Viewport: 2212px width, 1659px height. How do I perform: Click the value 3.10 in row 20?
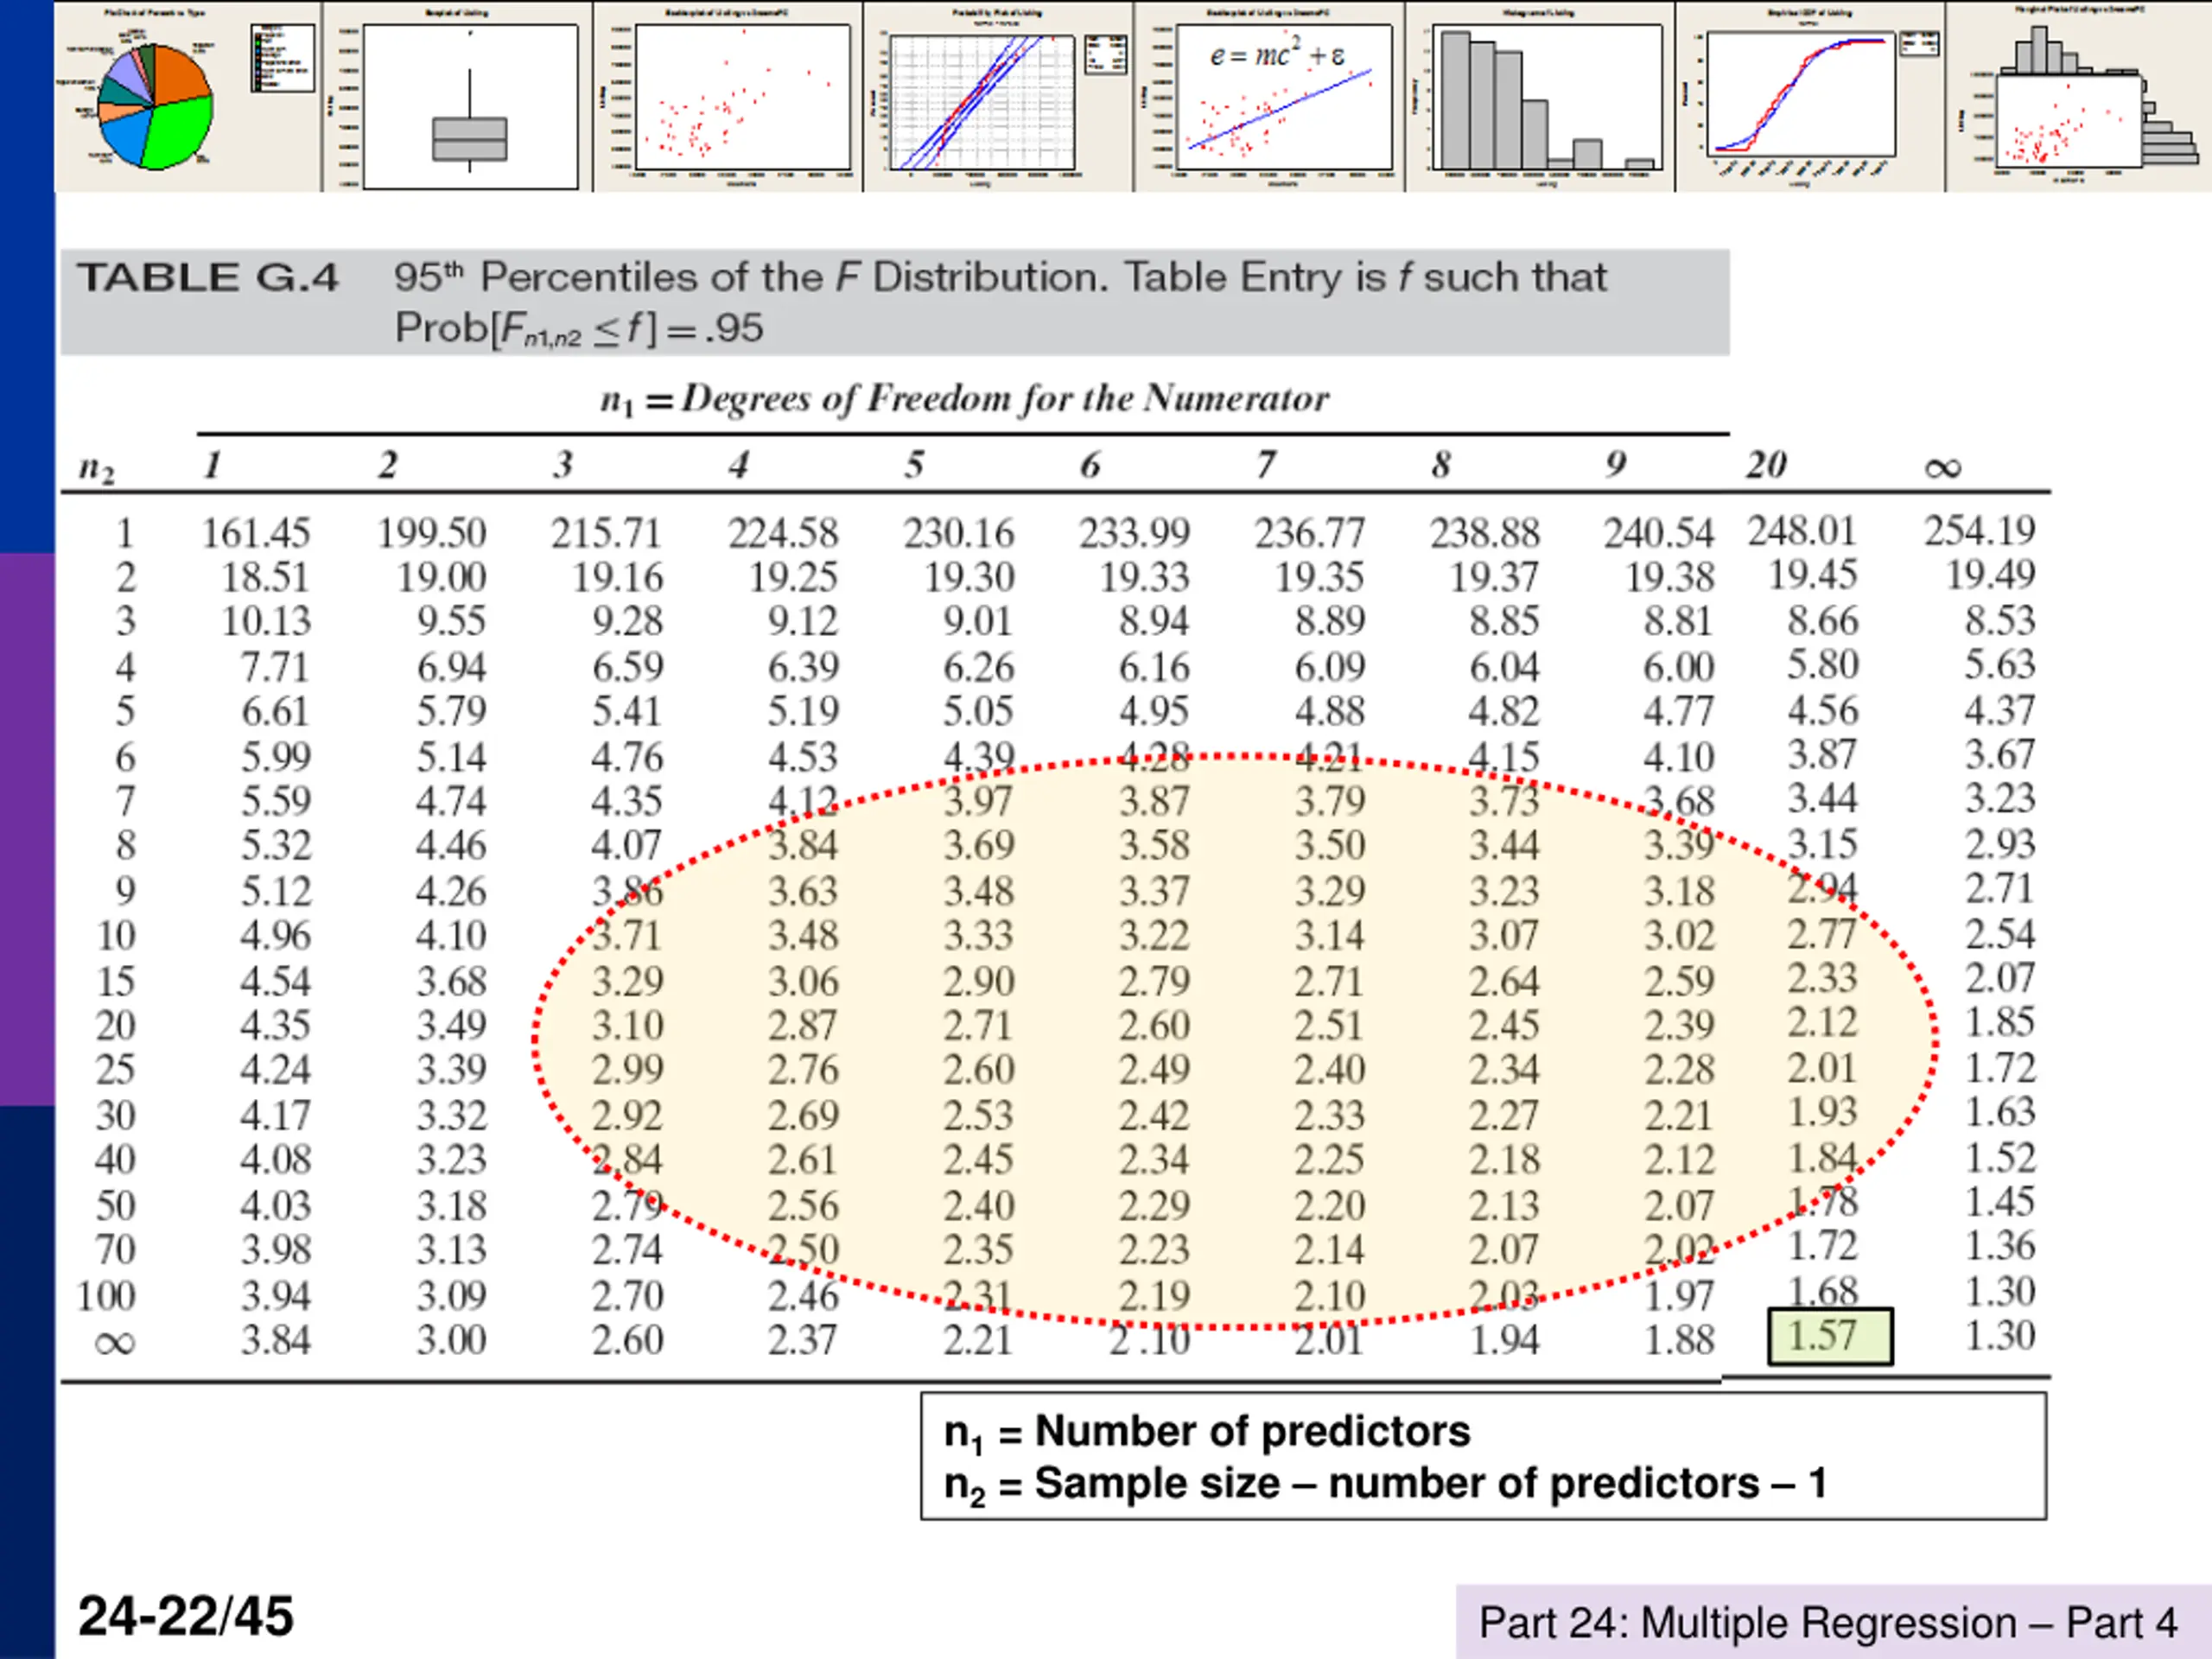click(x=627, y=1025)
